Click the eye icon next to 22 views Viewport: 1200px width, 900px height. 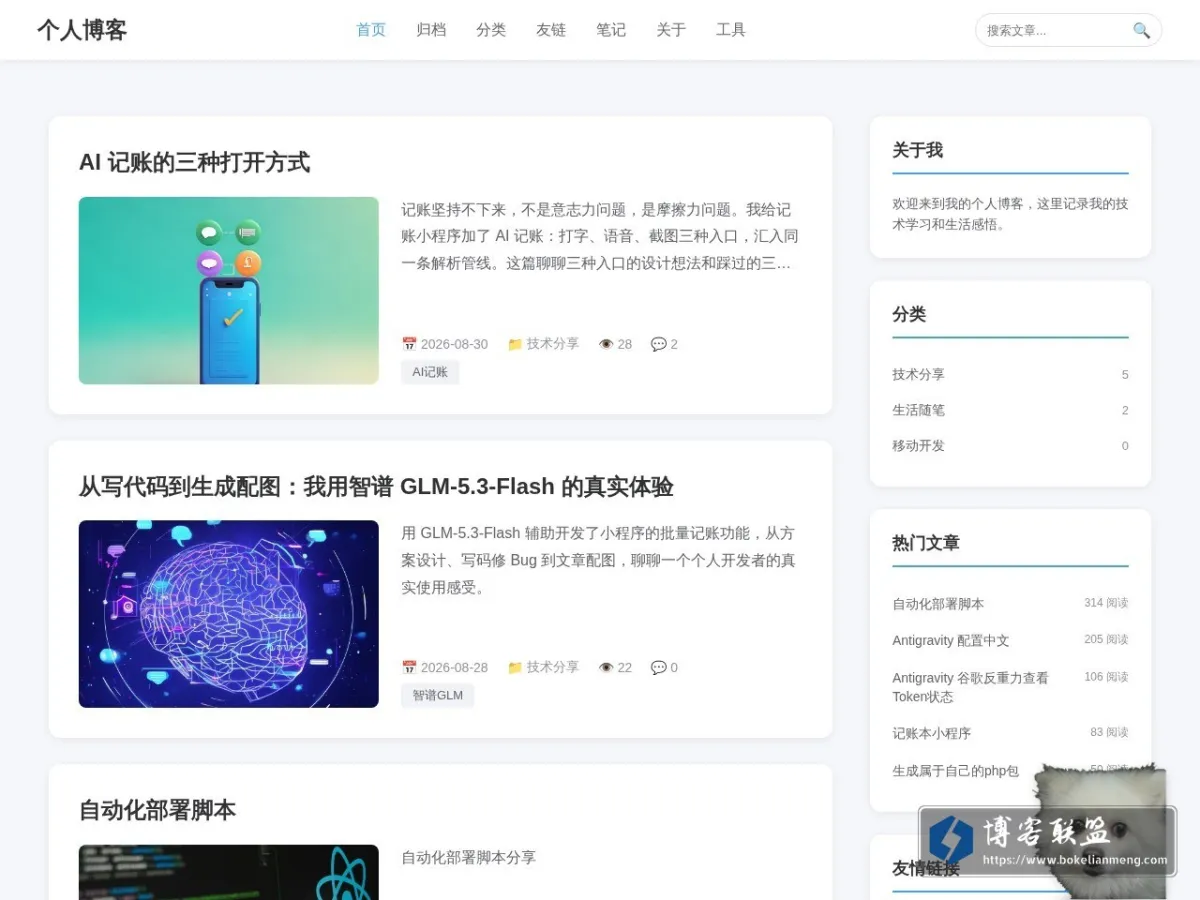click(606, 667)
